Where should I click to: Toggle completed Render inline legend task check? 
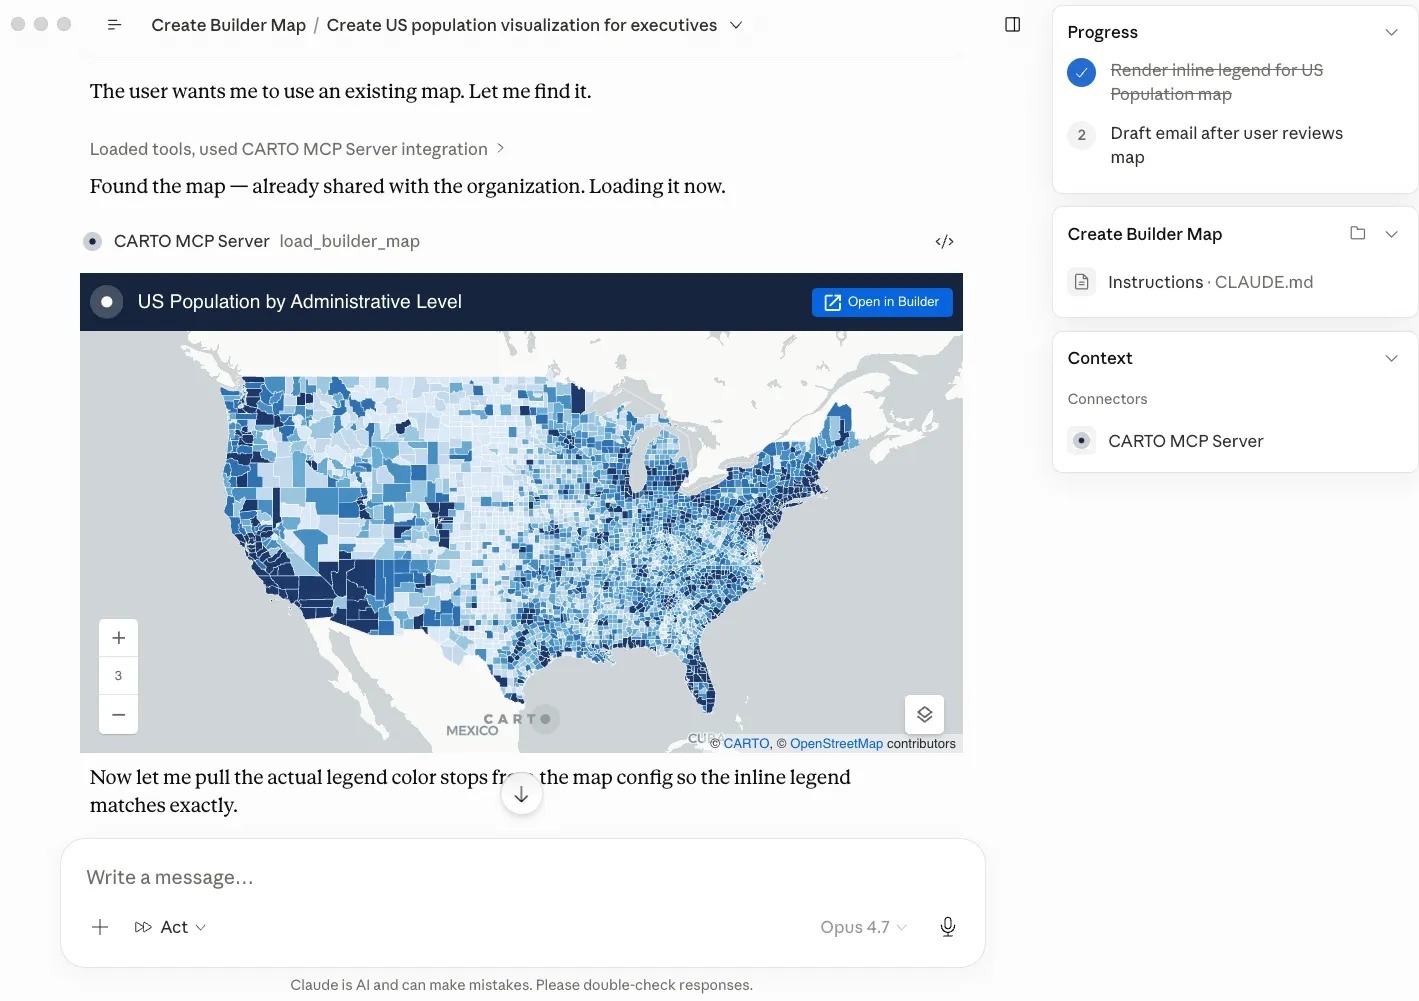tap(1081, 72)
